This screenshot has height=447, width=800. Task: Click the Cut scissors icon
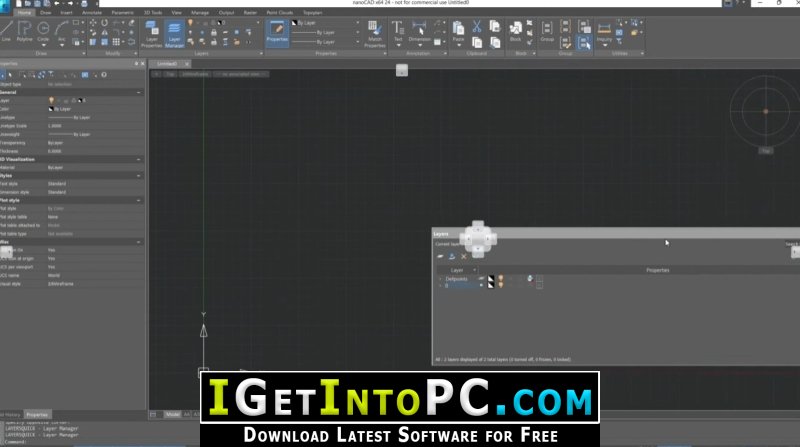pyautogui.click(x=477, y=26)
